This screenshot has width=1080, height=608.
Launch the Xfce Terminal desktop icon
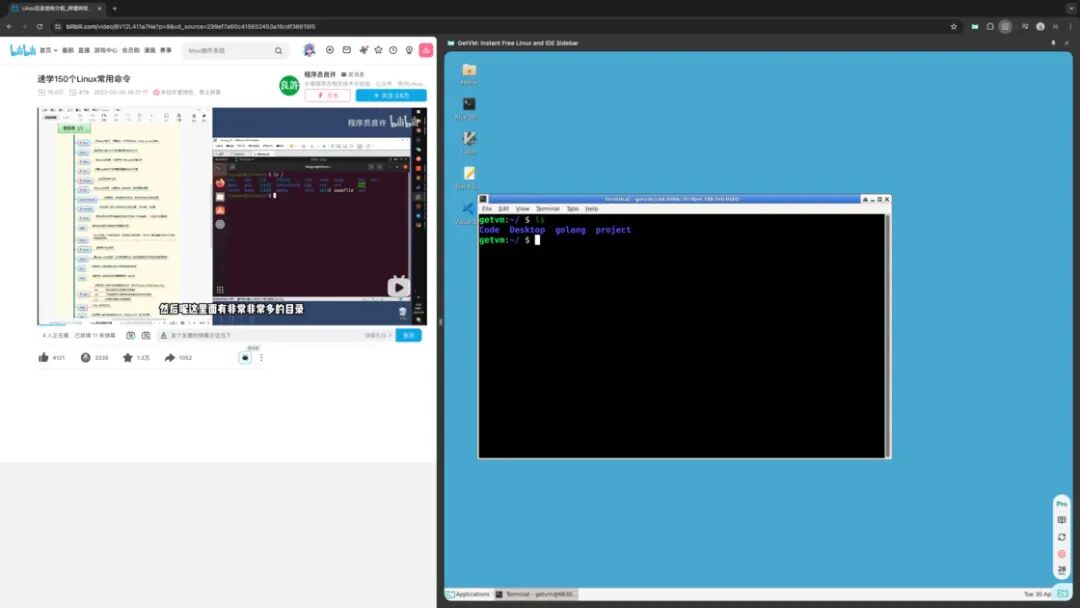click(468, 107)
